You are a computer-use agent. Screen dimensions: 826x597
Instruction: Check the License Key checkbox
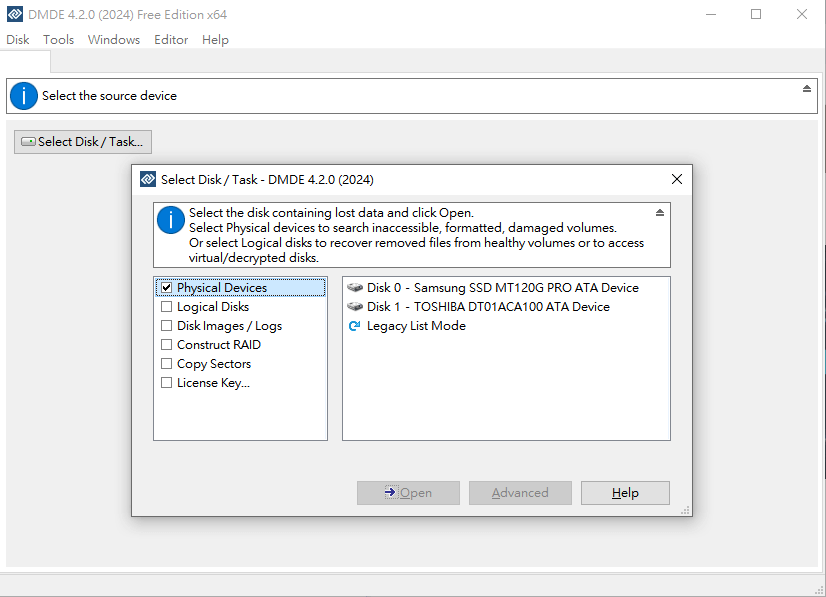166,383
